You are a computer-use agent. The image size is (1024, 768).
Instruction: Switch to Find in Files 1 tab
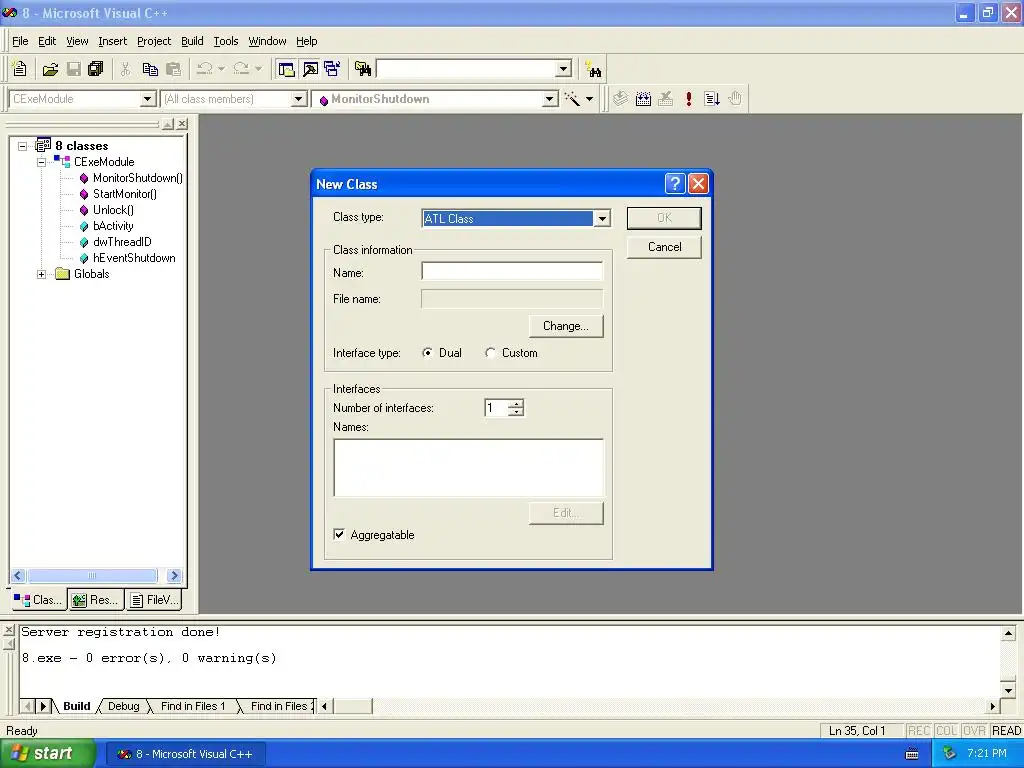(x=193, y=706)
